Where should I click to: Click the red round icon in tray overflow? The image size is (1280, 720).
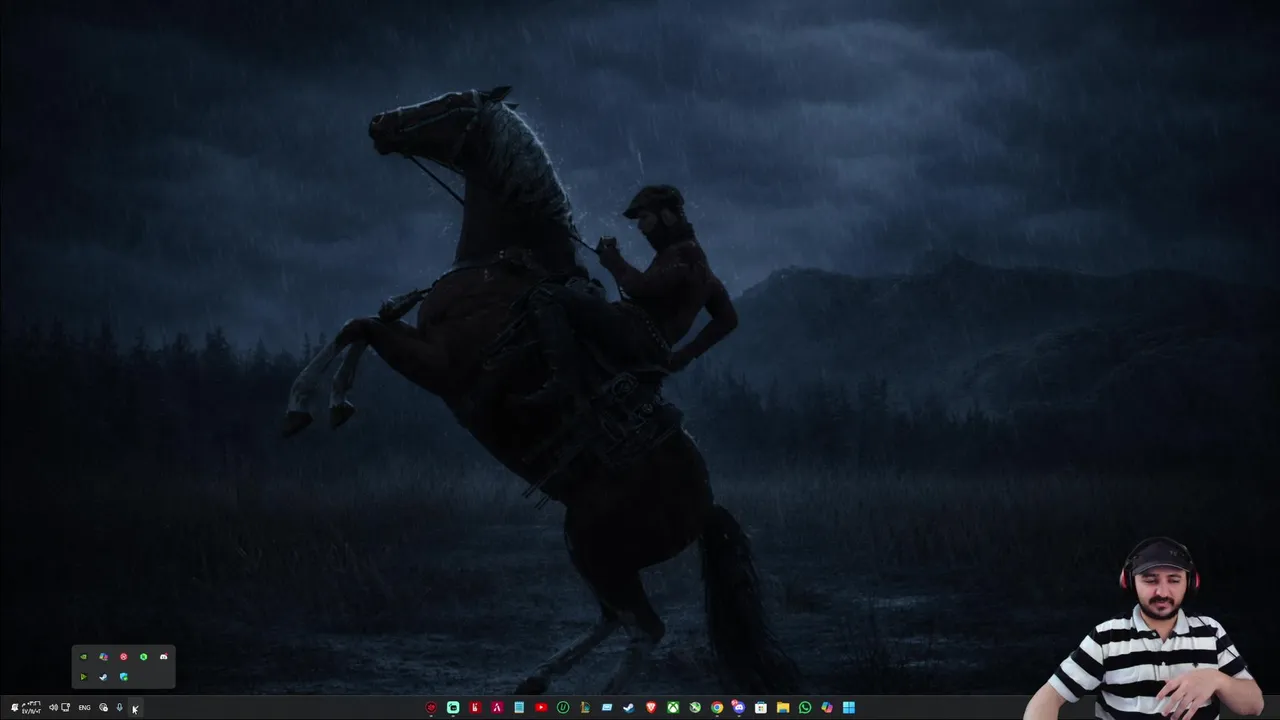point(124,657)
